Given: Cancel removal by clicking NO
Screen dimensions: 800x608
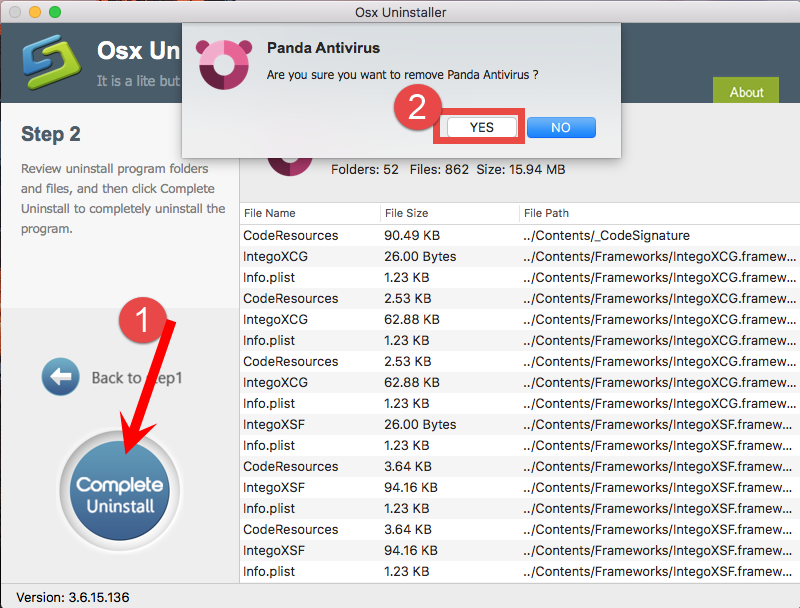Looking at the screenshot, I should [x=561, y=127].
